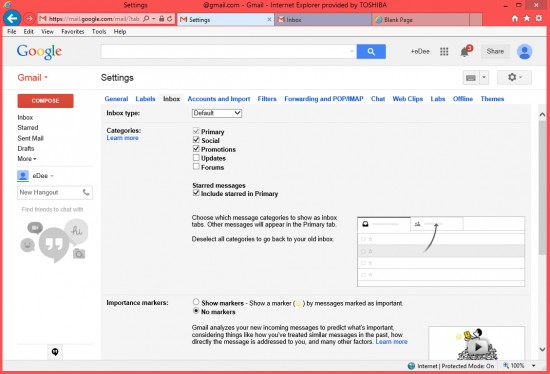Open the +eDee profile link
Screen dimensions: 550x374
[420, 52]
